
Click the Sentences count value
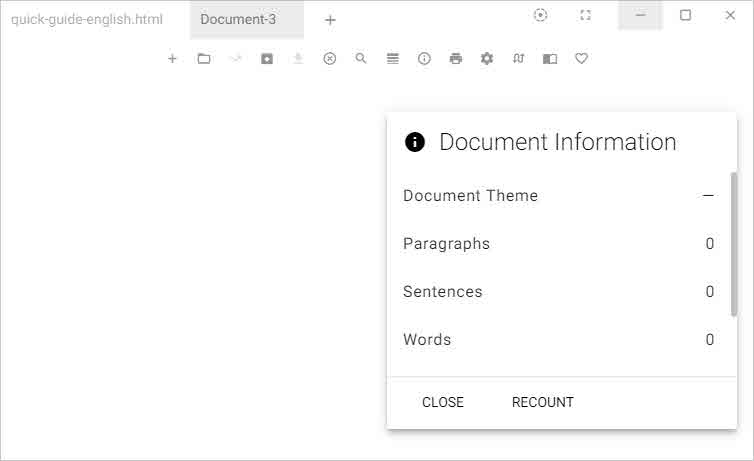click(x=709, y=292)
